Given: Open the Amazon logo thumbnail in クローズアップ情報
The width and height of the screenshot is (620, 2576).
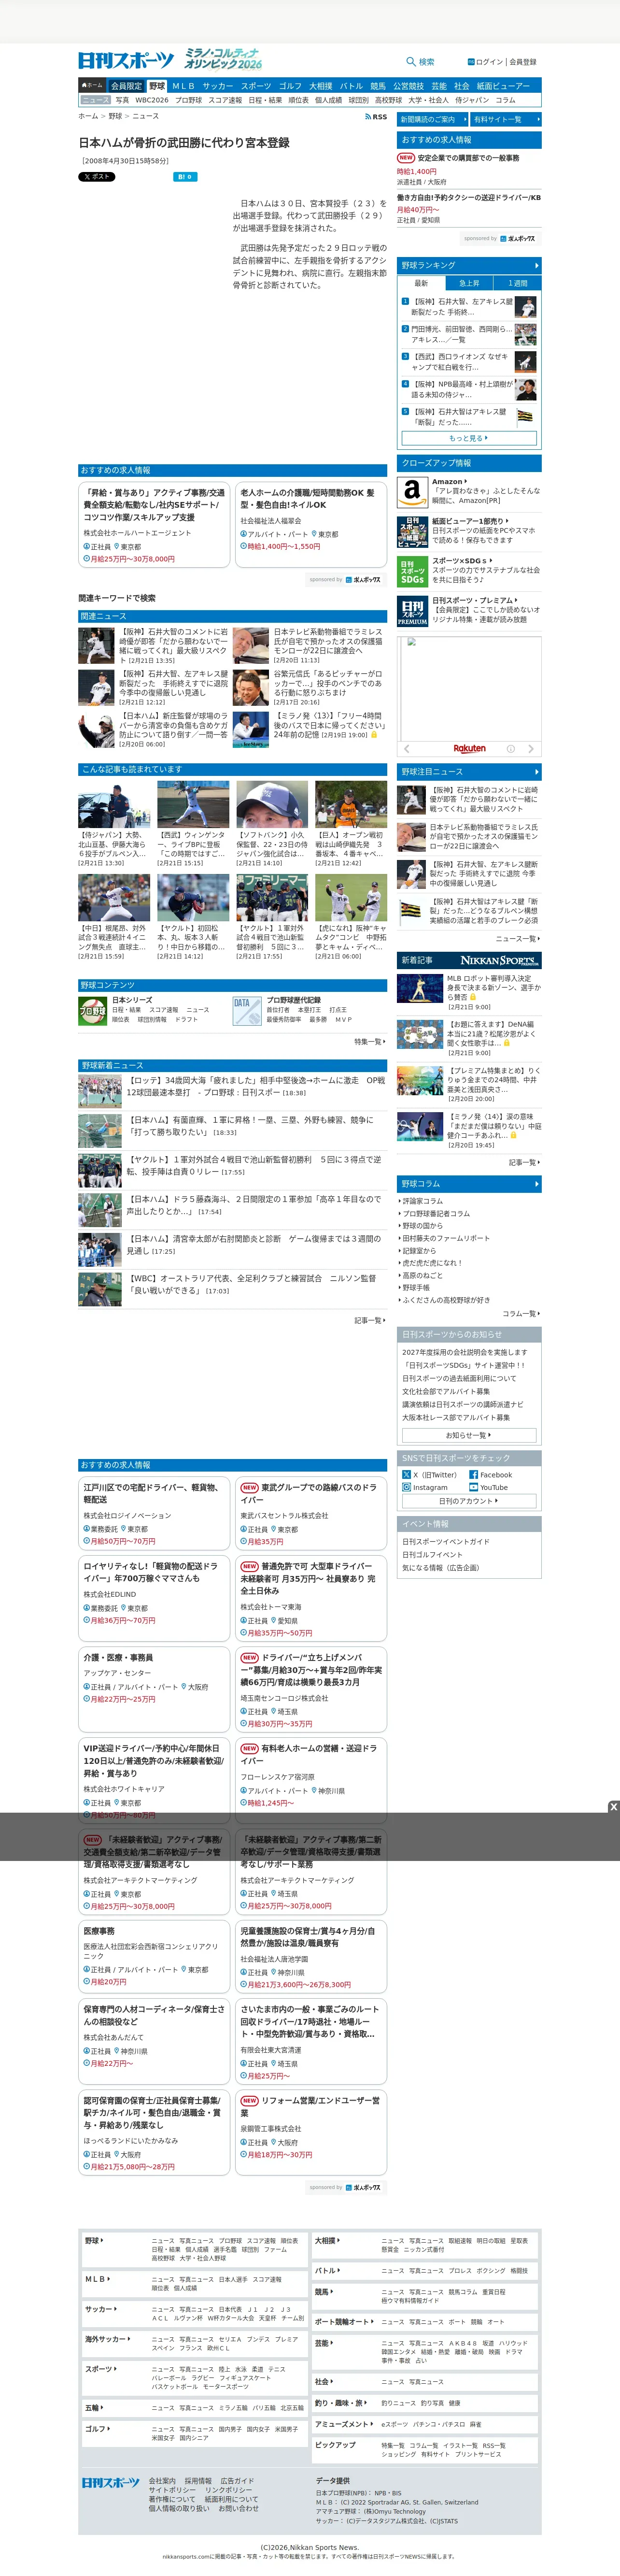Looking at the screenshot, I should tap(412, 492).
